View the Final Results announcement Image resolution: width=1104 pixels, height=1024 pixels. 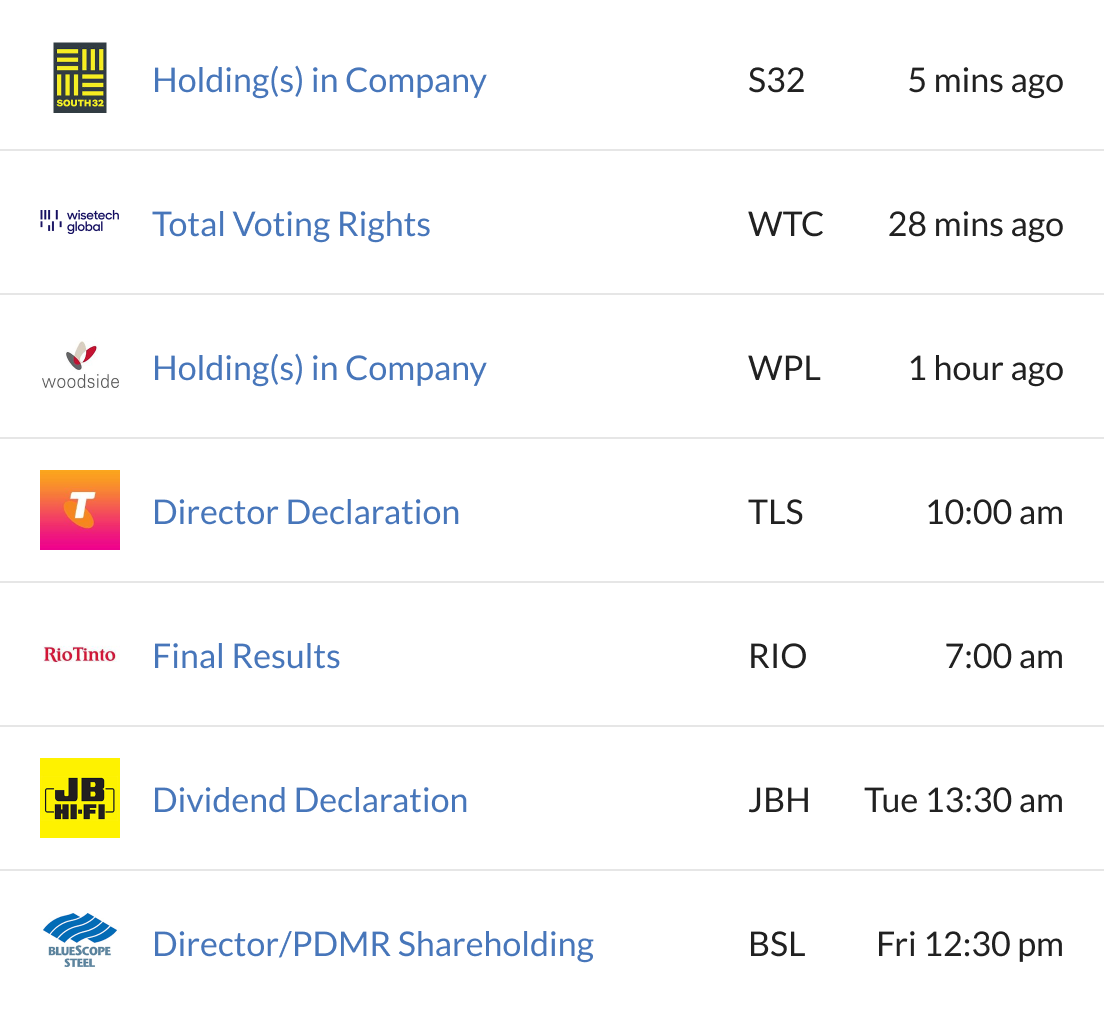[x=246, y=656]
